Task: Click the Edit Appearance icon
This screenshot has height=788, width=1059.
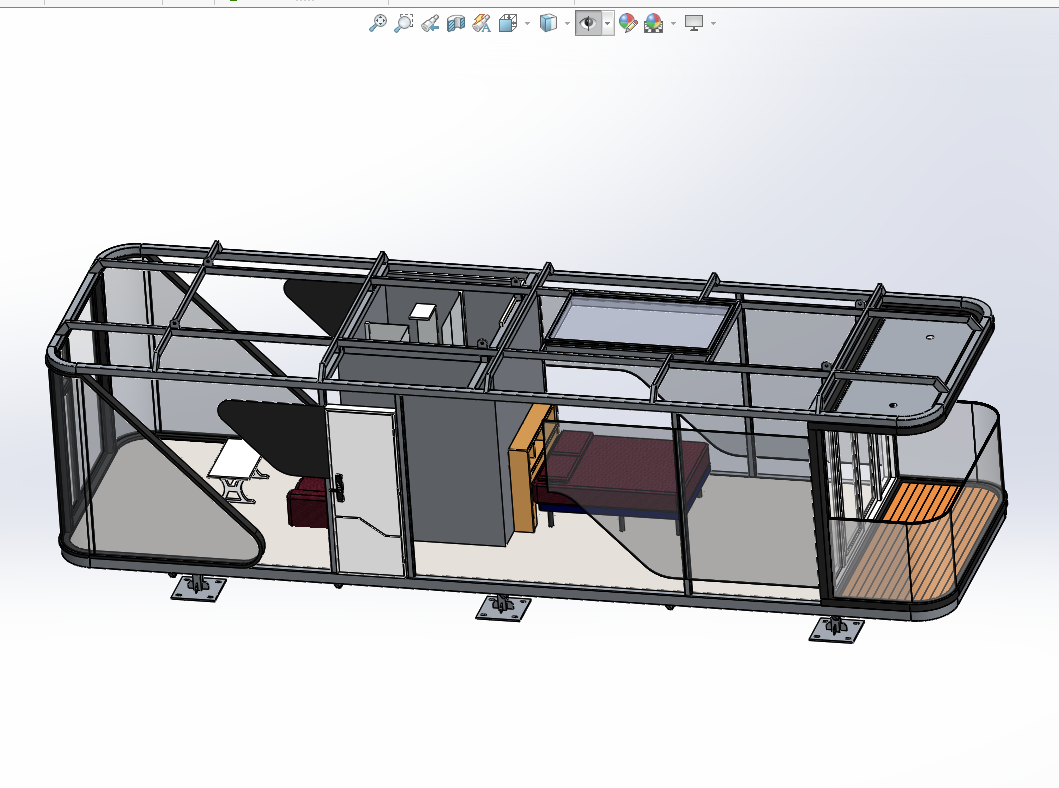Action: pyautogui.click(x=628, y=24)
